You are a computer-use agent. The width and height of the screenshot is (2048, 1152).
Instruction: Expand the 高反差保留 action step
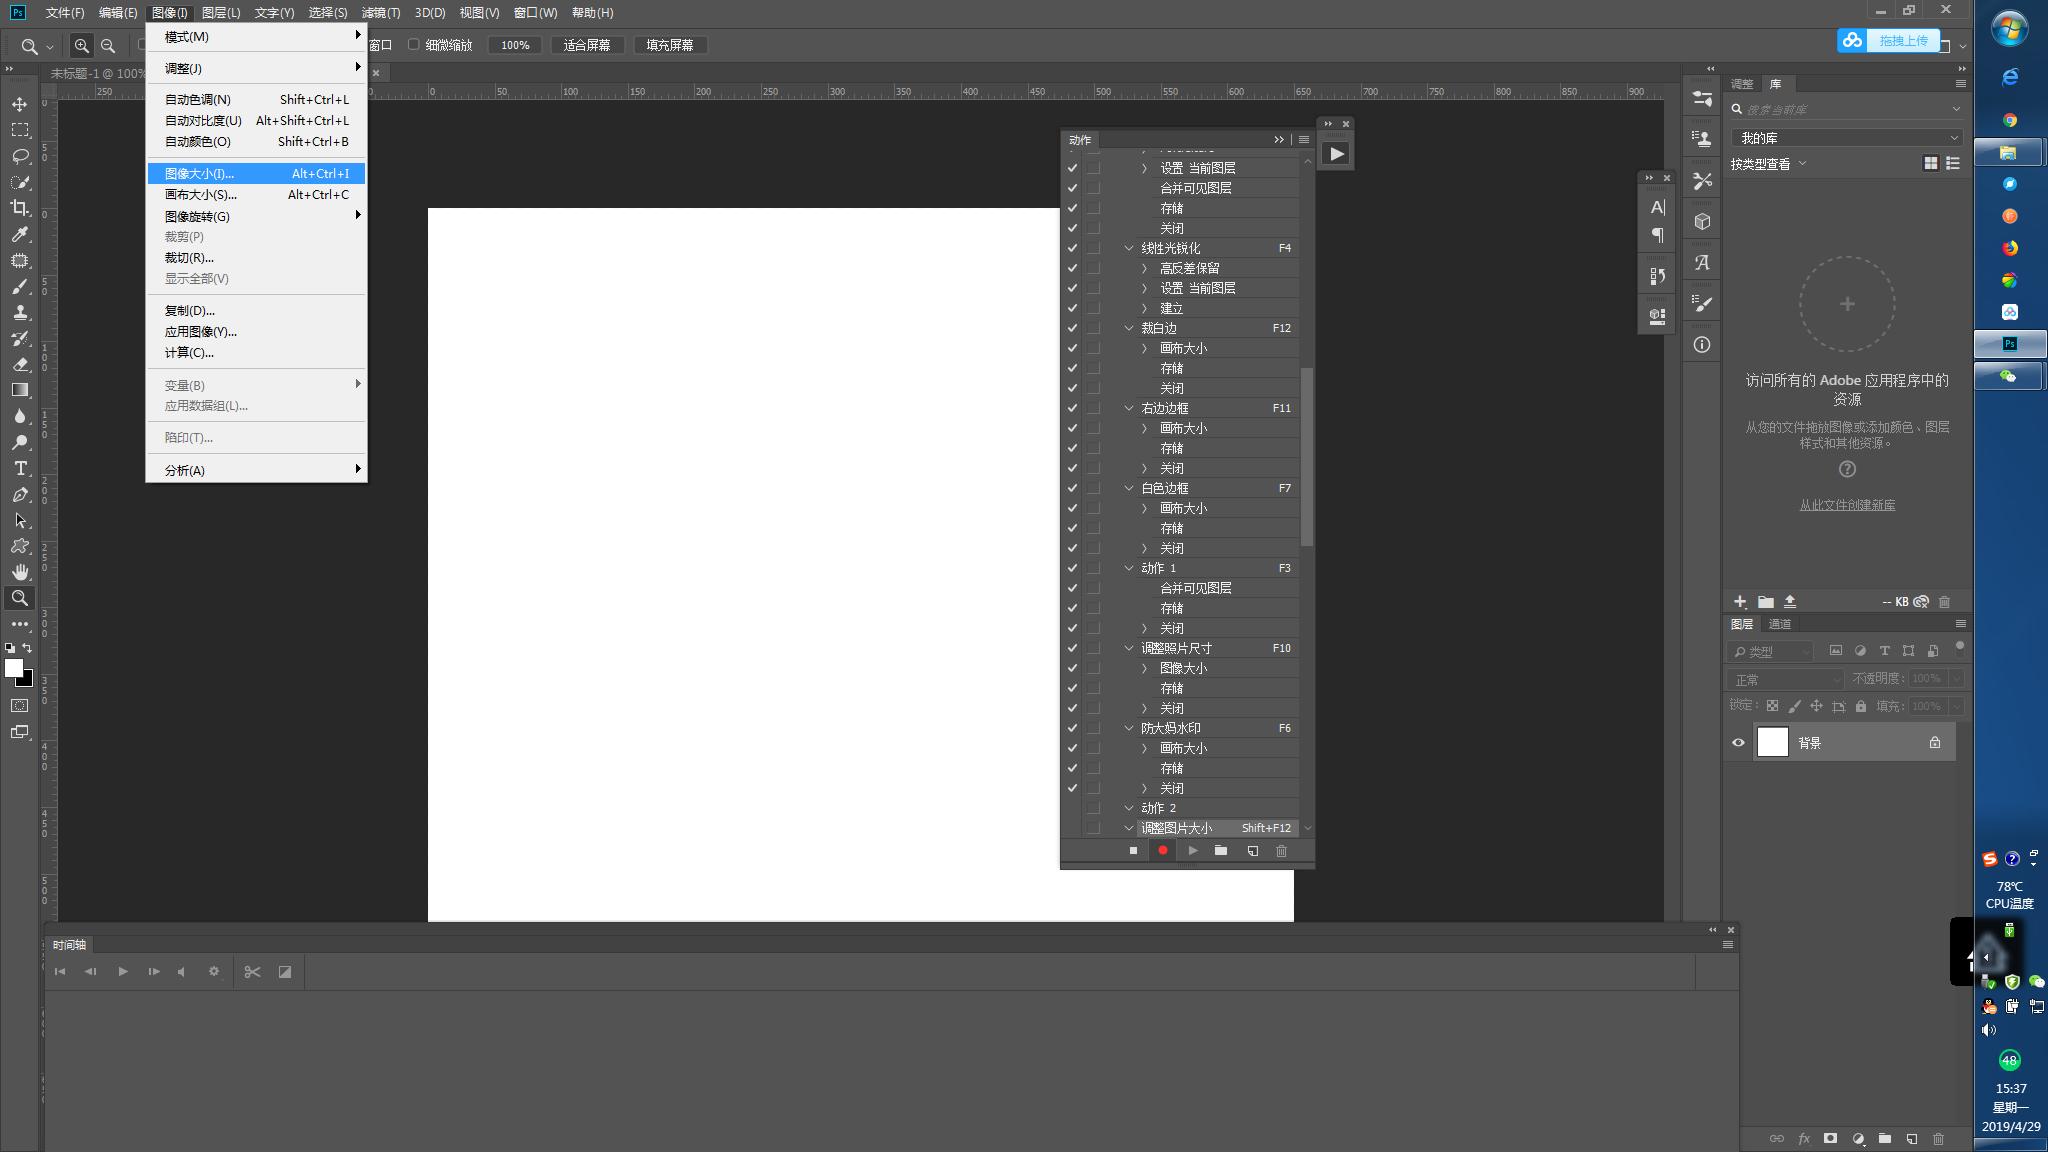coord(1145,268)
